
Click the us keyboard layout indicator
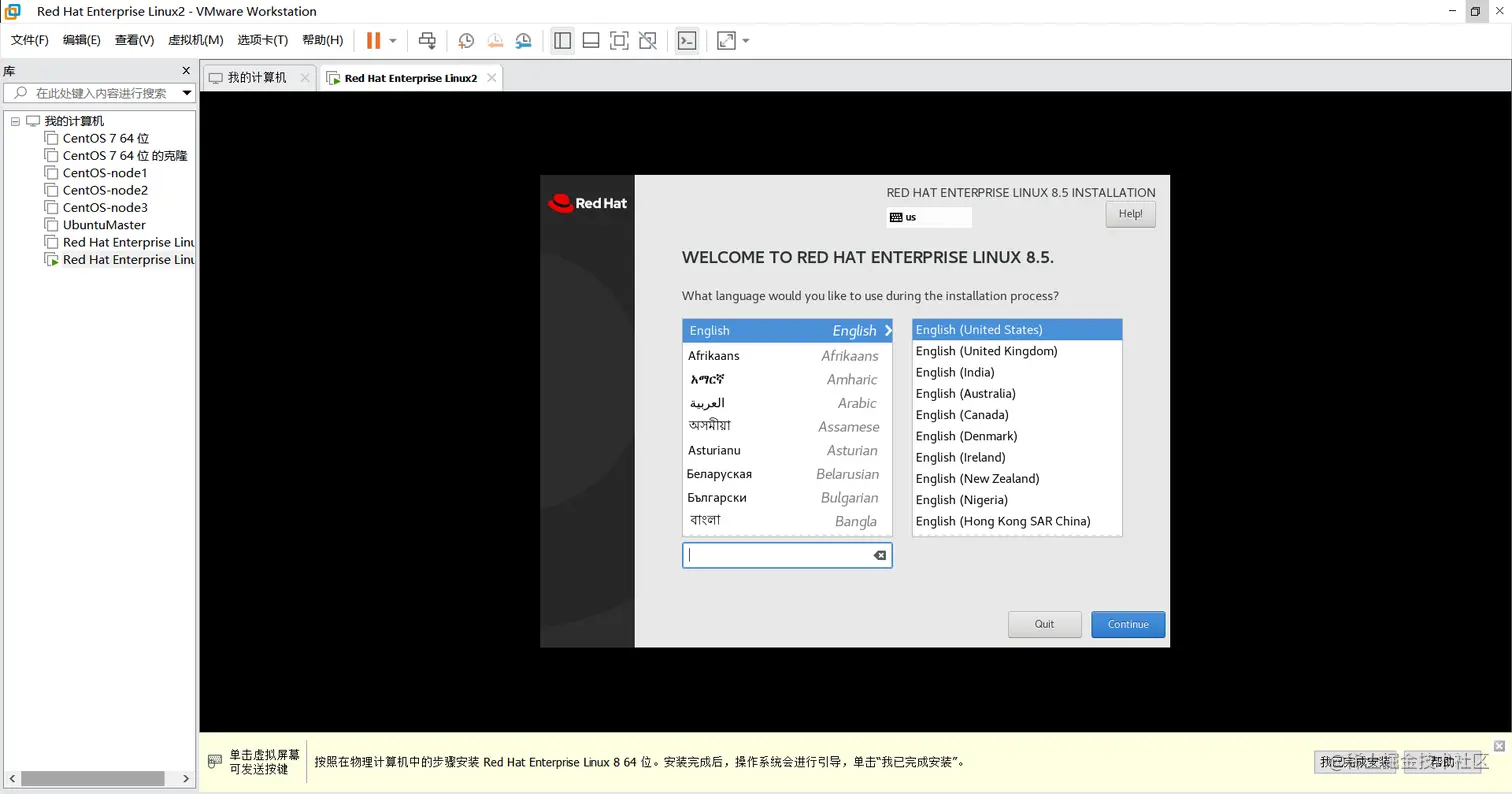click(x=928, y=217)
